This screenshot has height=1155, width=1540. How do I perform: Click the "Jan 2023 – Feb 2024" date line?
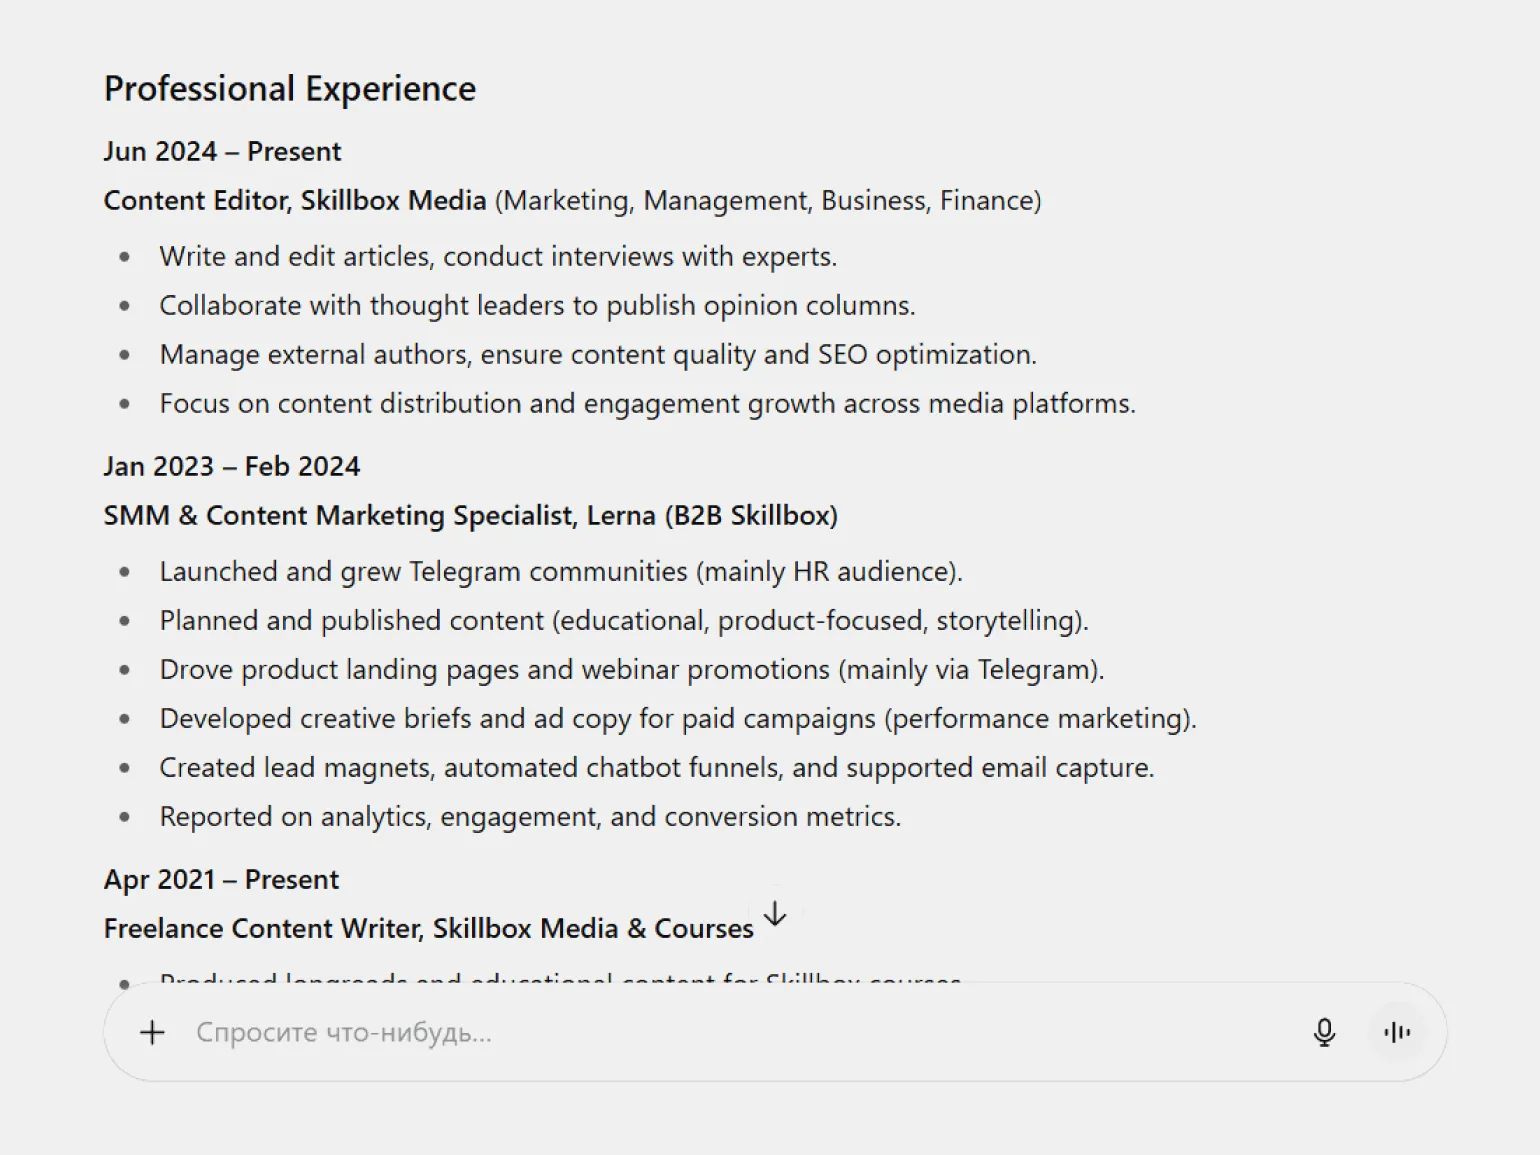pyautogui.click(x=232, y=467)
